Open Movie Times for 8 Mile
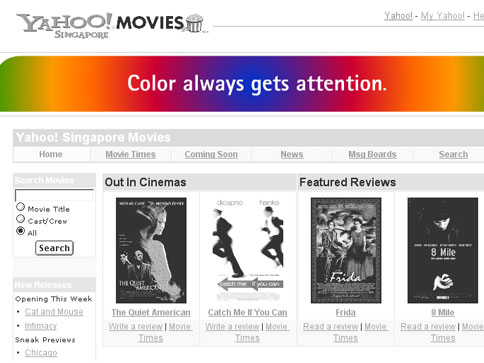The image size is (484, 363). click(x=443, y=338)
